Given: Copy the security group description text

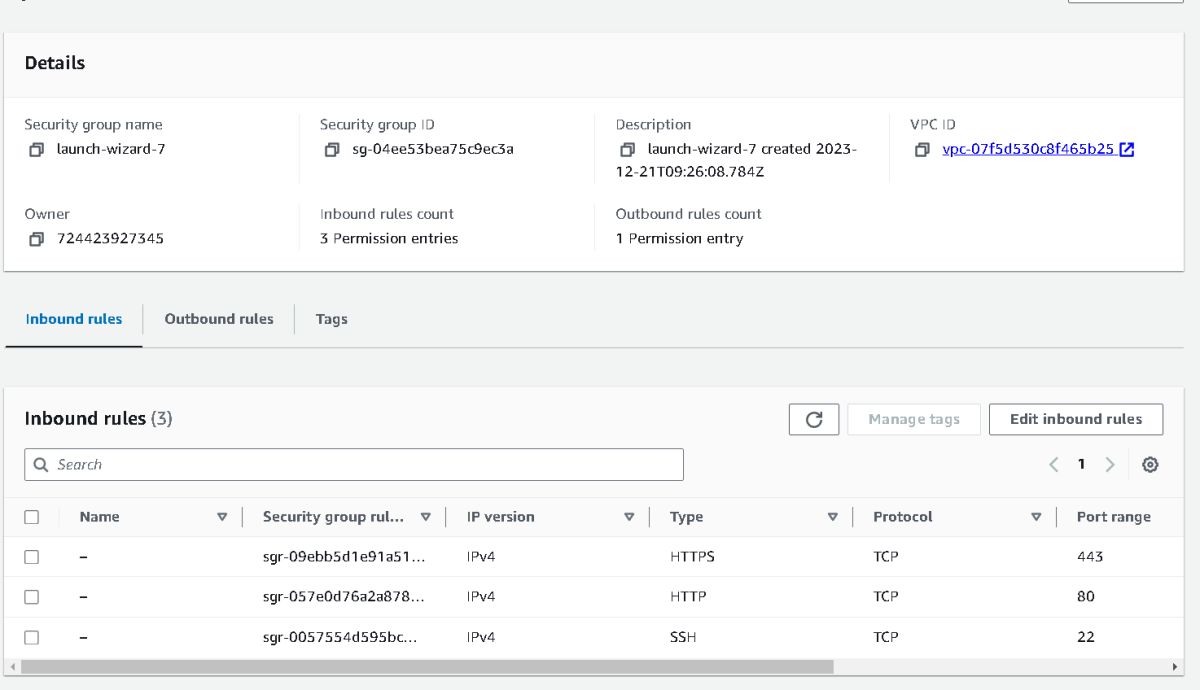Looking at the screenshot, I should point(627,150).
